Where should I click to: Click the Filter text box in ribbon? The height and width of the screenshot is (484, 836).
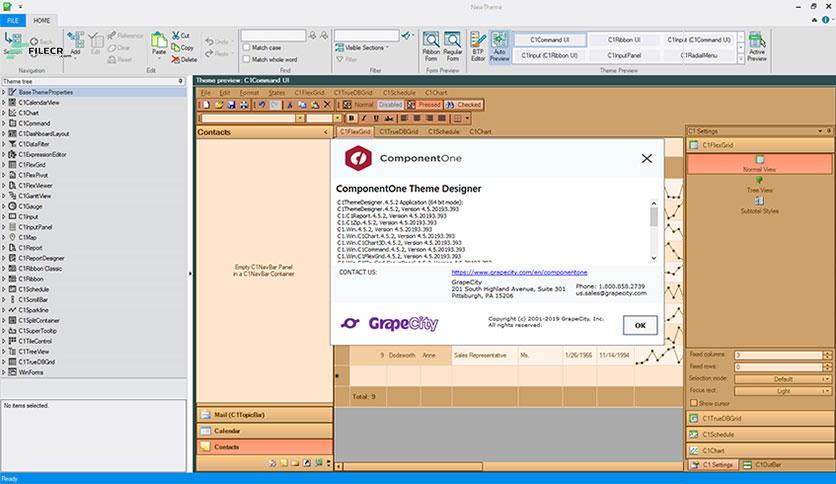pyautogui.click(x=367, y=35)
